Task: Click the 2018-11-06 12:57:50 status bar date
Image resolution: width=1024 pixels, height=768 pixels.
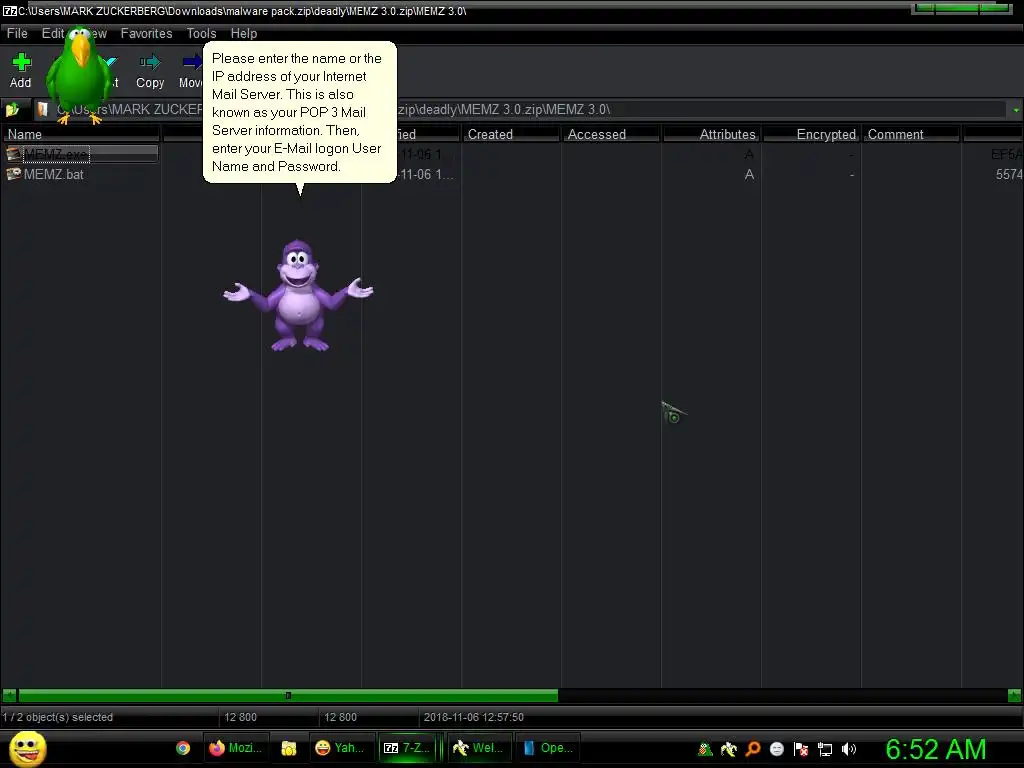Action: 473,717
